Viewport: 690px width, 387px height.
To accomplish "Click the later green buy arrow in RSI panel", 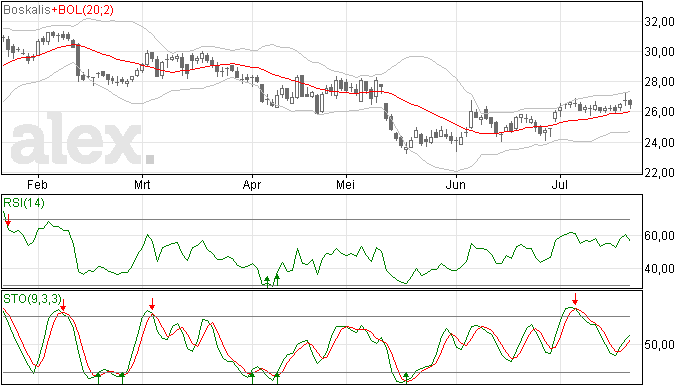I will click(x=277, y=280).
